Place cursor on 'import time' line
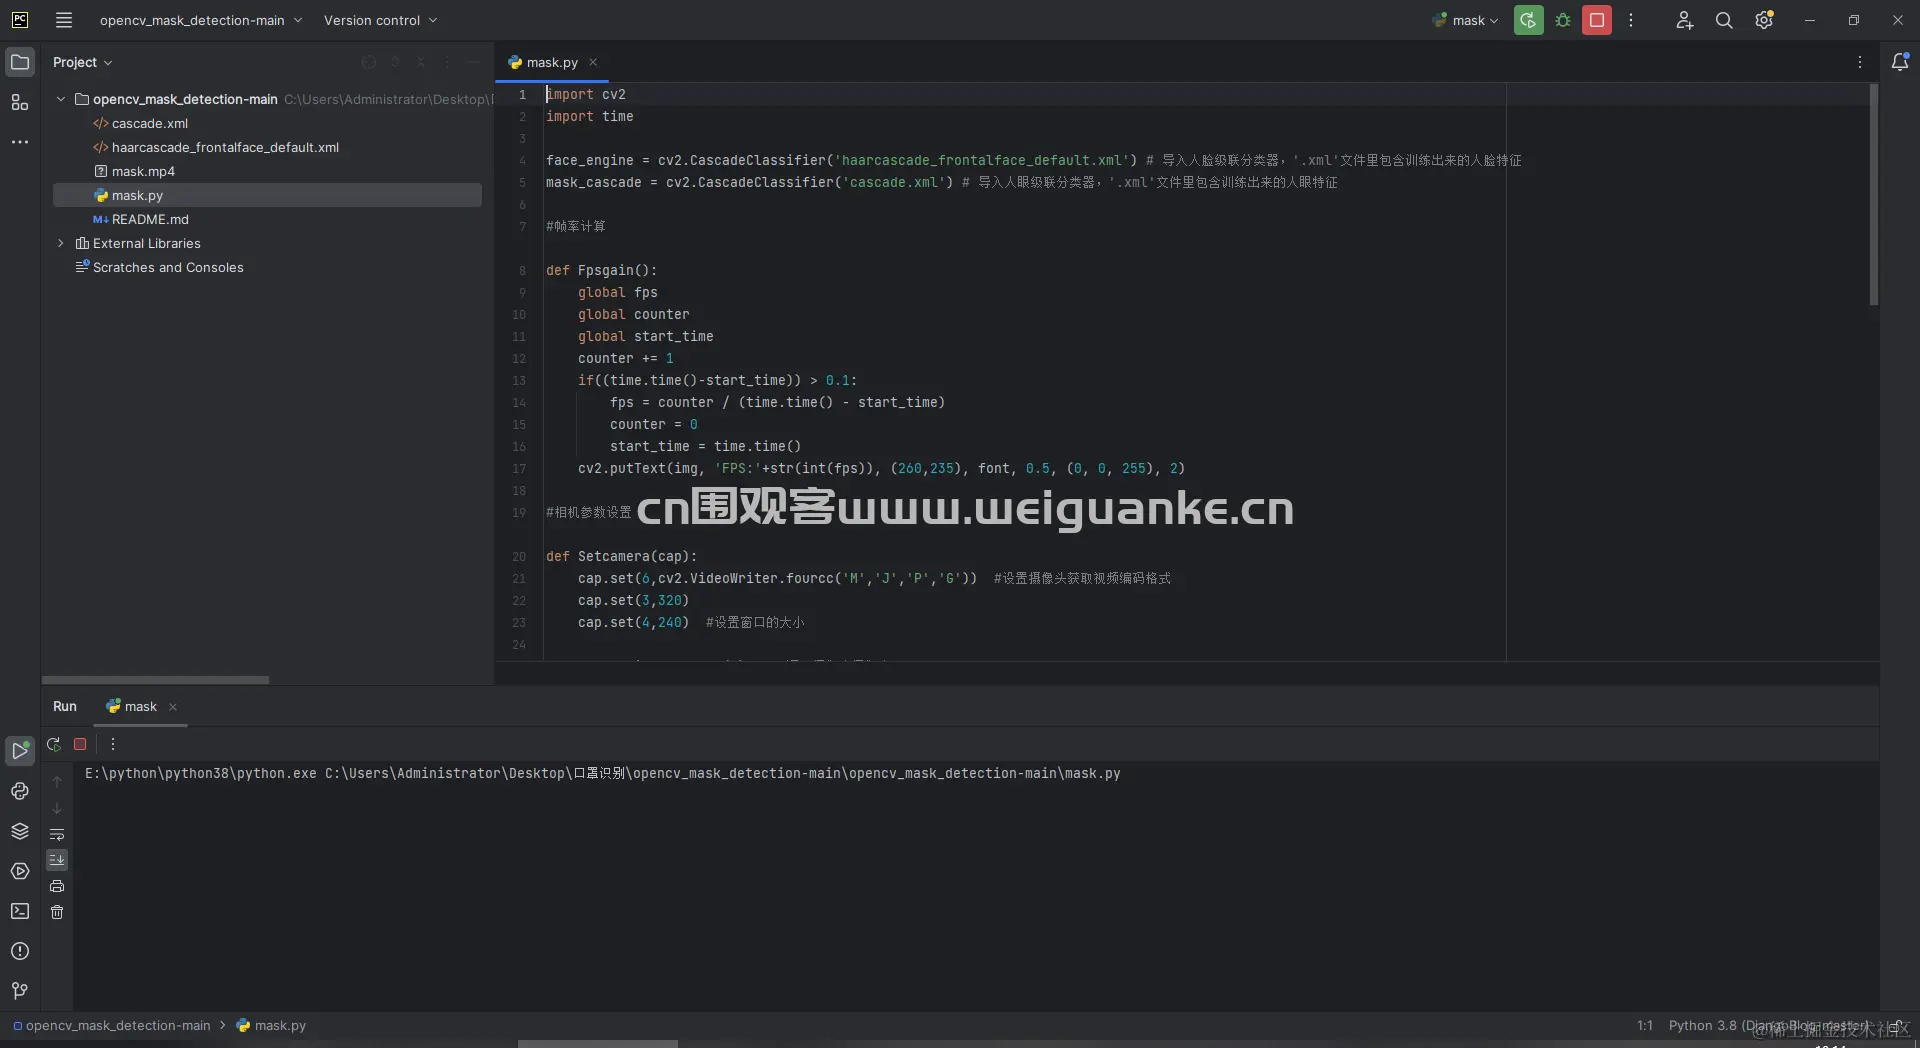The width and height of the screenshot is (1920, 1048). (x=589, y=116)
